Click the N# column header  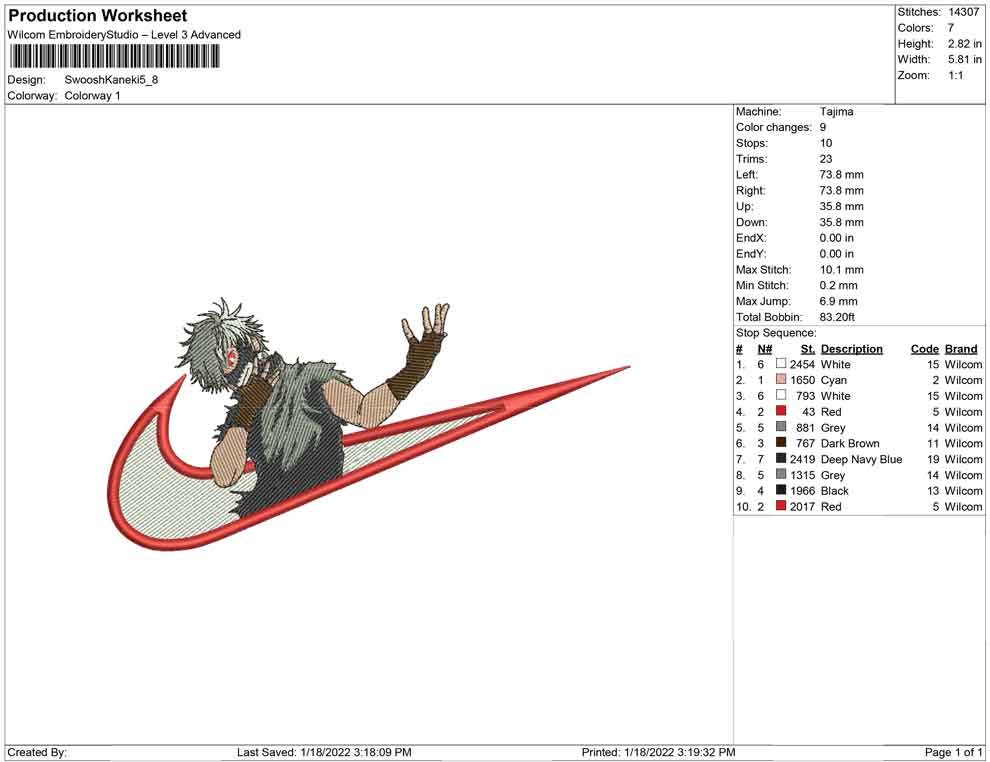click(765, 348)
